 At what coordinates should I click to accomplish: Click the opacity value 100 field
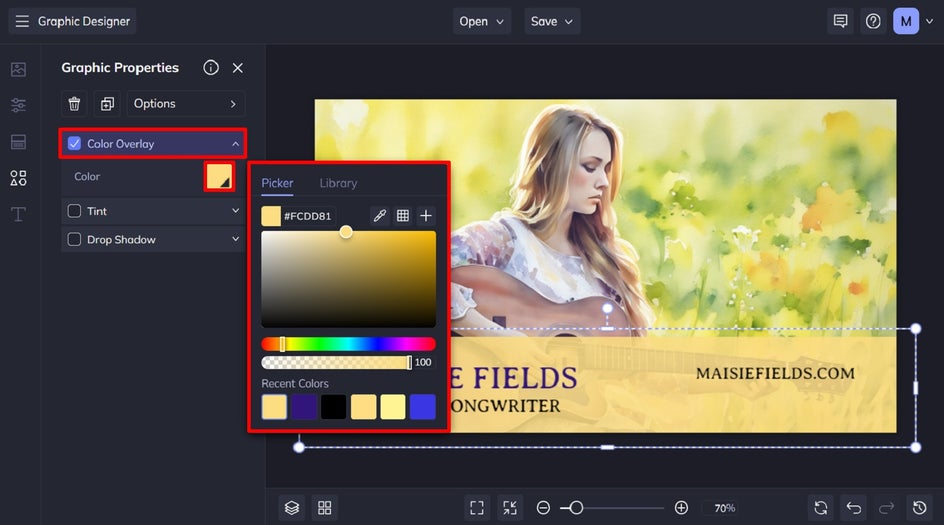click(423, 362)
